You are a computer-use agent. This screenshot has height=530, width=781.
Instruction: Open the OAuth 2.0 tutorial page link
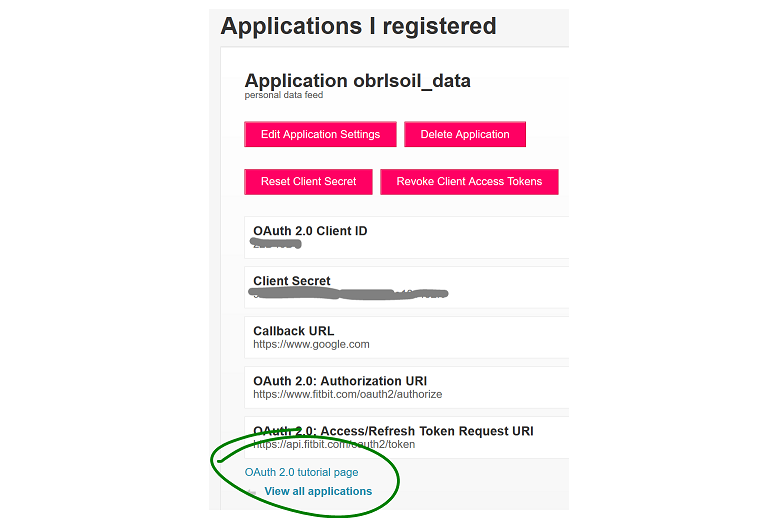coord(301,472)
